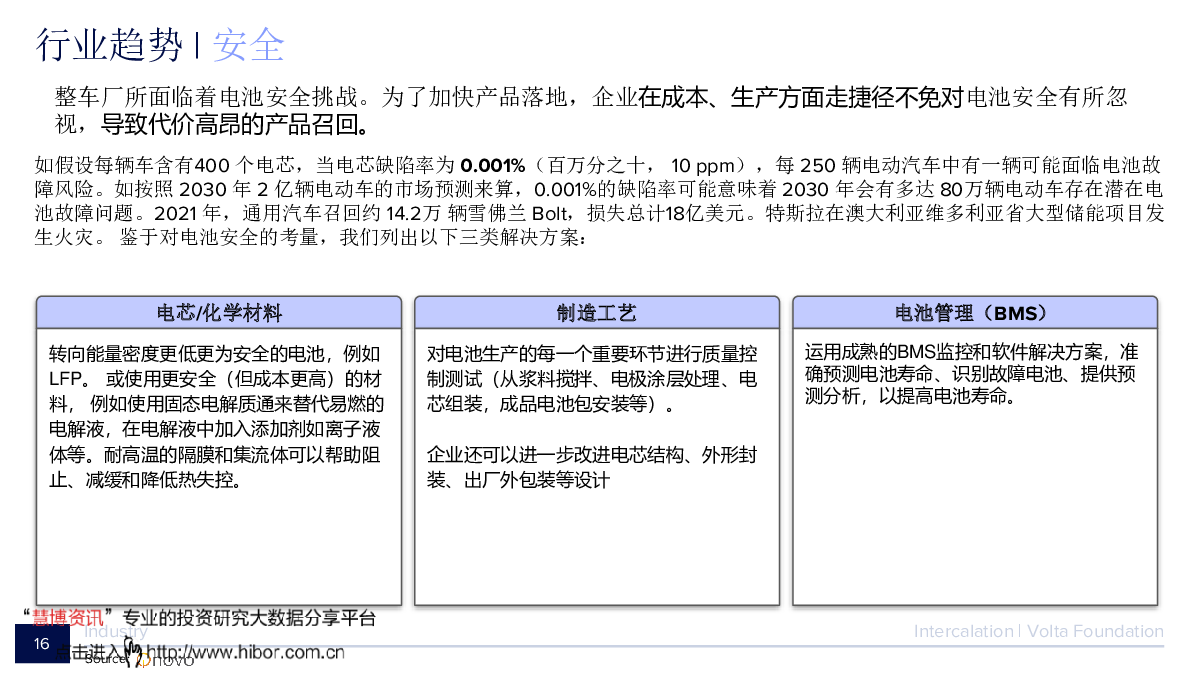The height and width of the screenshot is (675, 1200).
Task: Click the page number 16 badge
Action: coord(41,643)
